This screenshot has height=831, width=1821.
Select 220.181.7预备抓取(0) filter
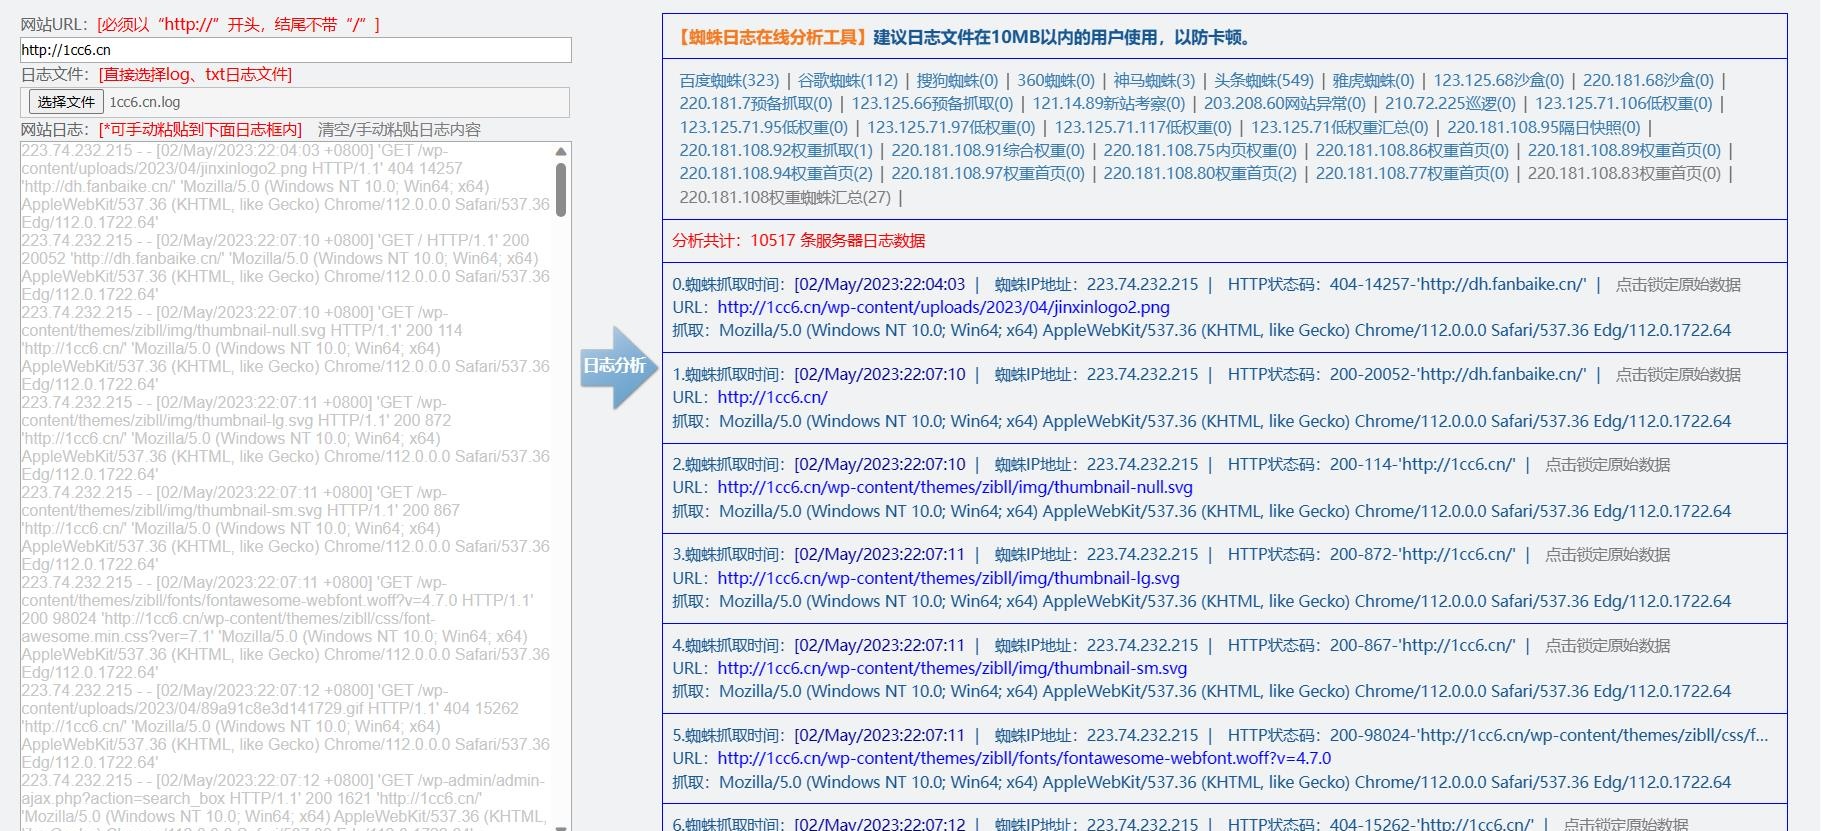tap(755, 103)
